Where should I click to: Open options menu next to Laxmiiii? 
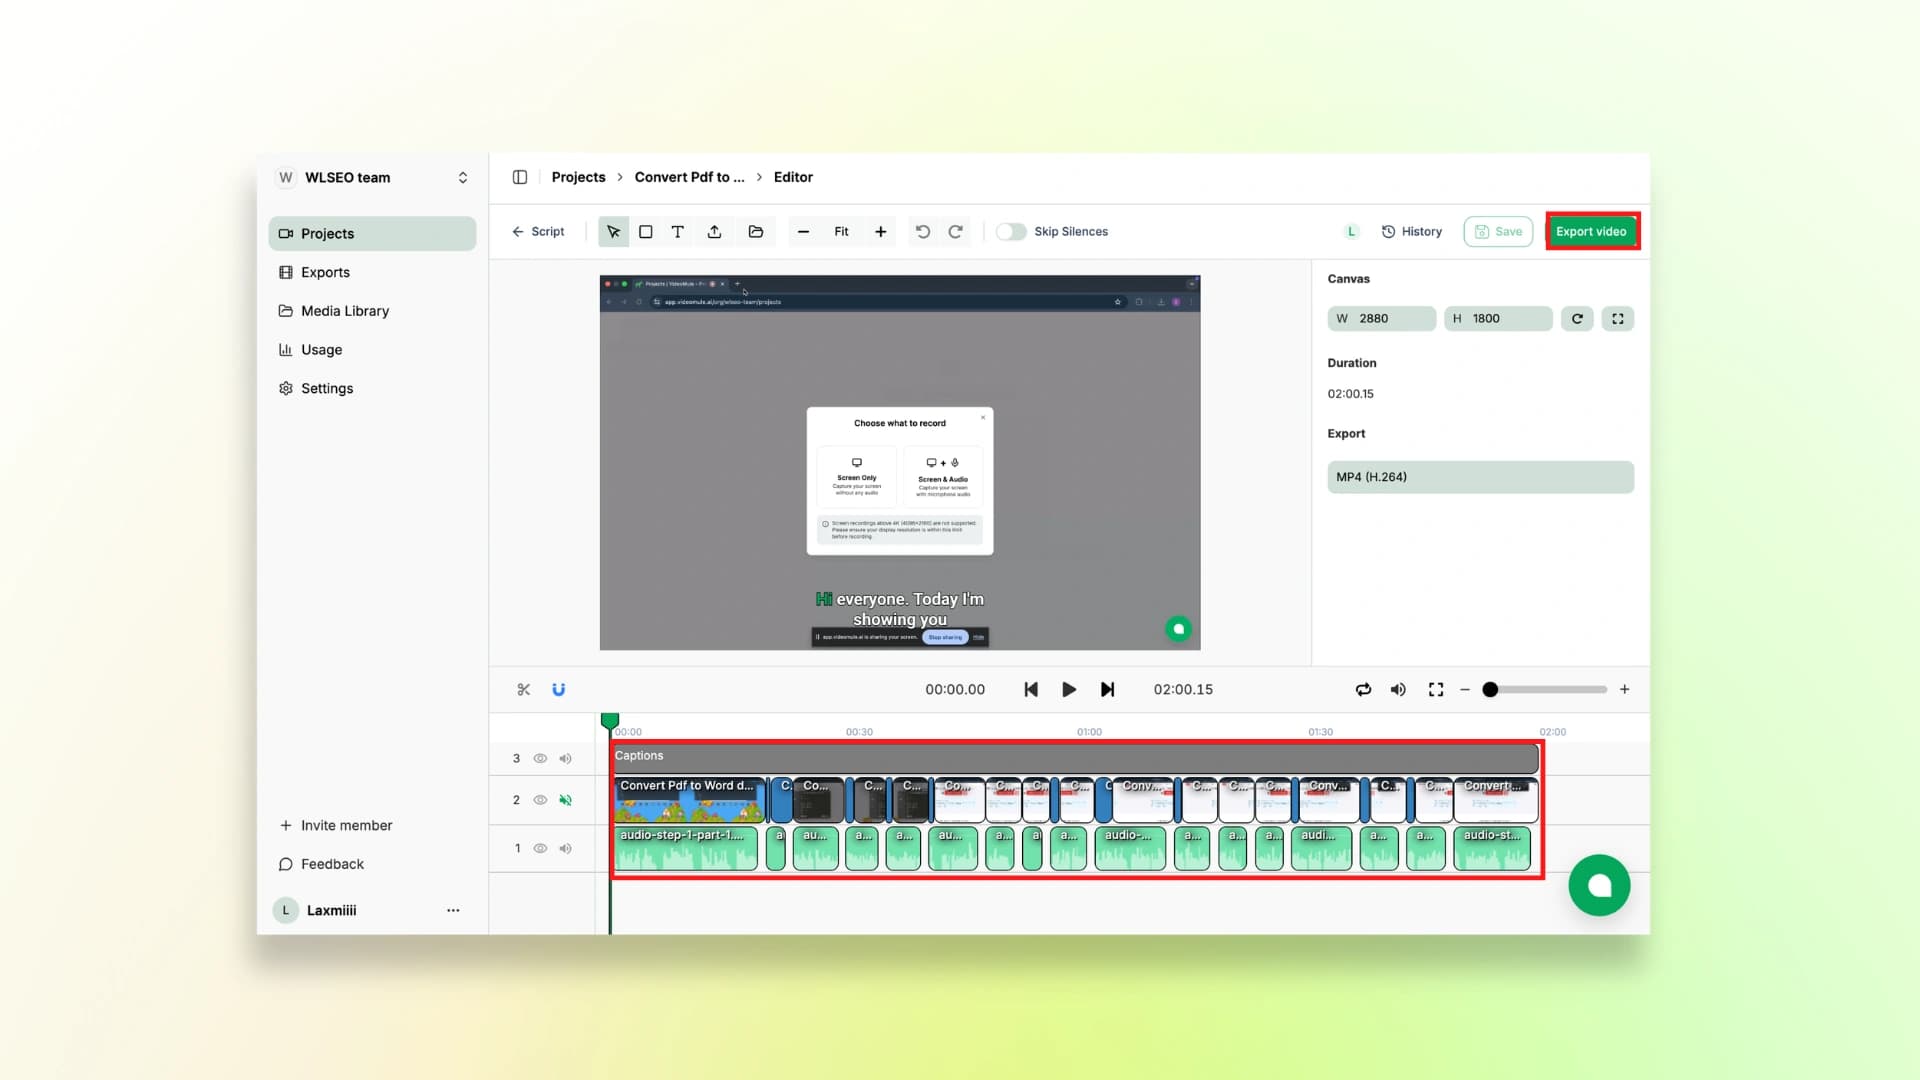coord(453,910)
